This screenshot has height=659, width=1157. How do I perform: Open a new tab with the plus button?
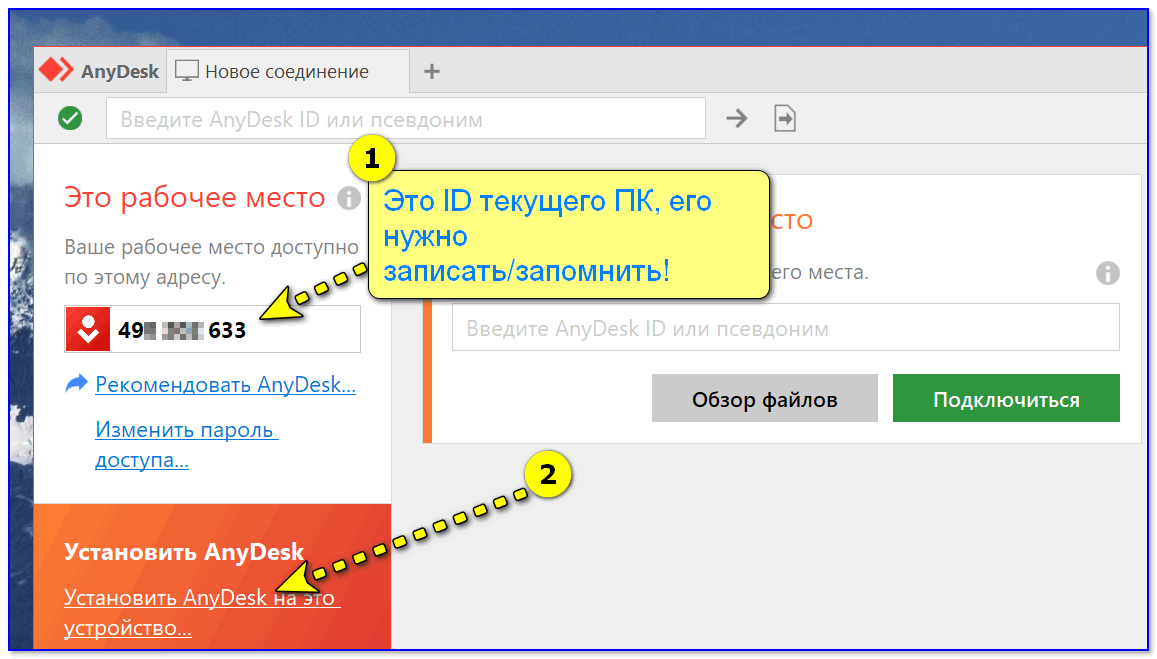point(432,72)
